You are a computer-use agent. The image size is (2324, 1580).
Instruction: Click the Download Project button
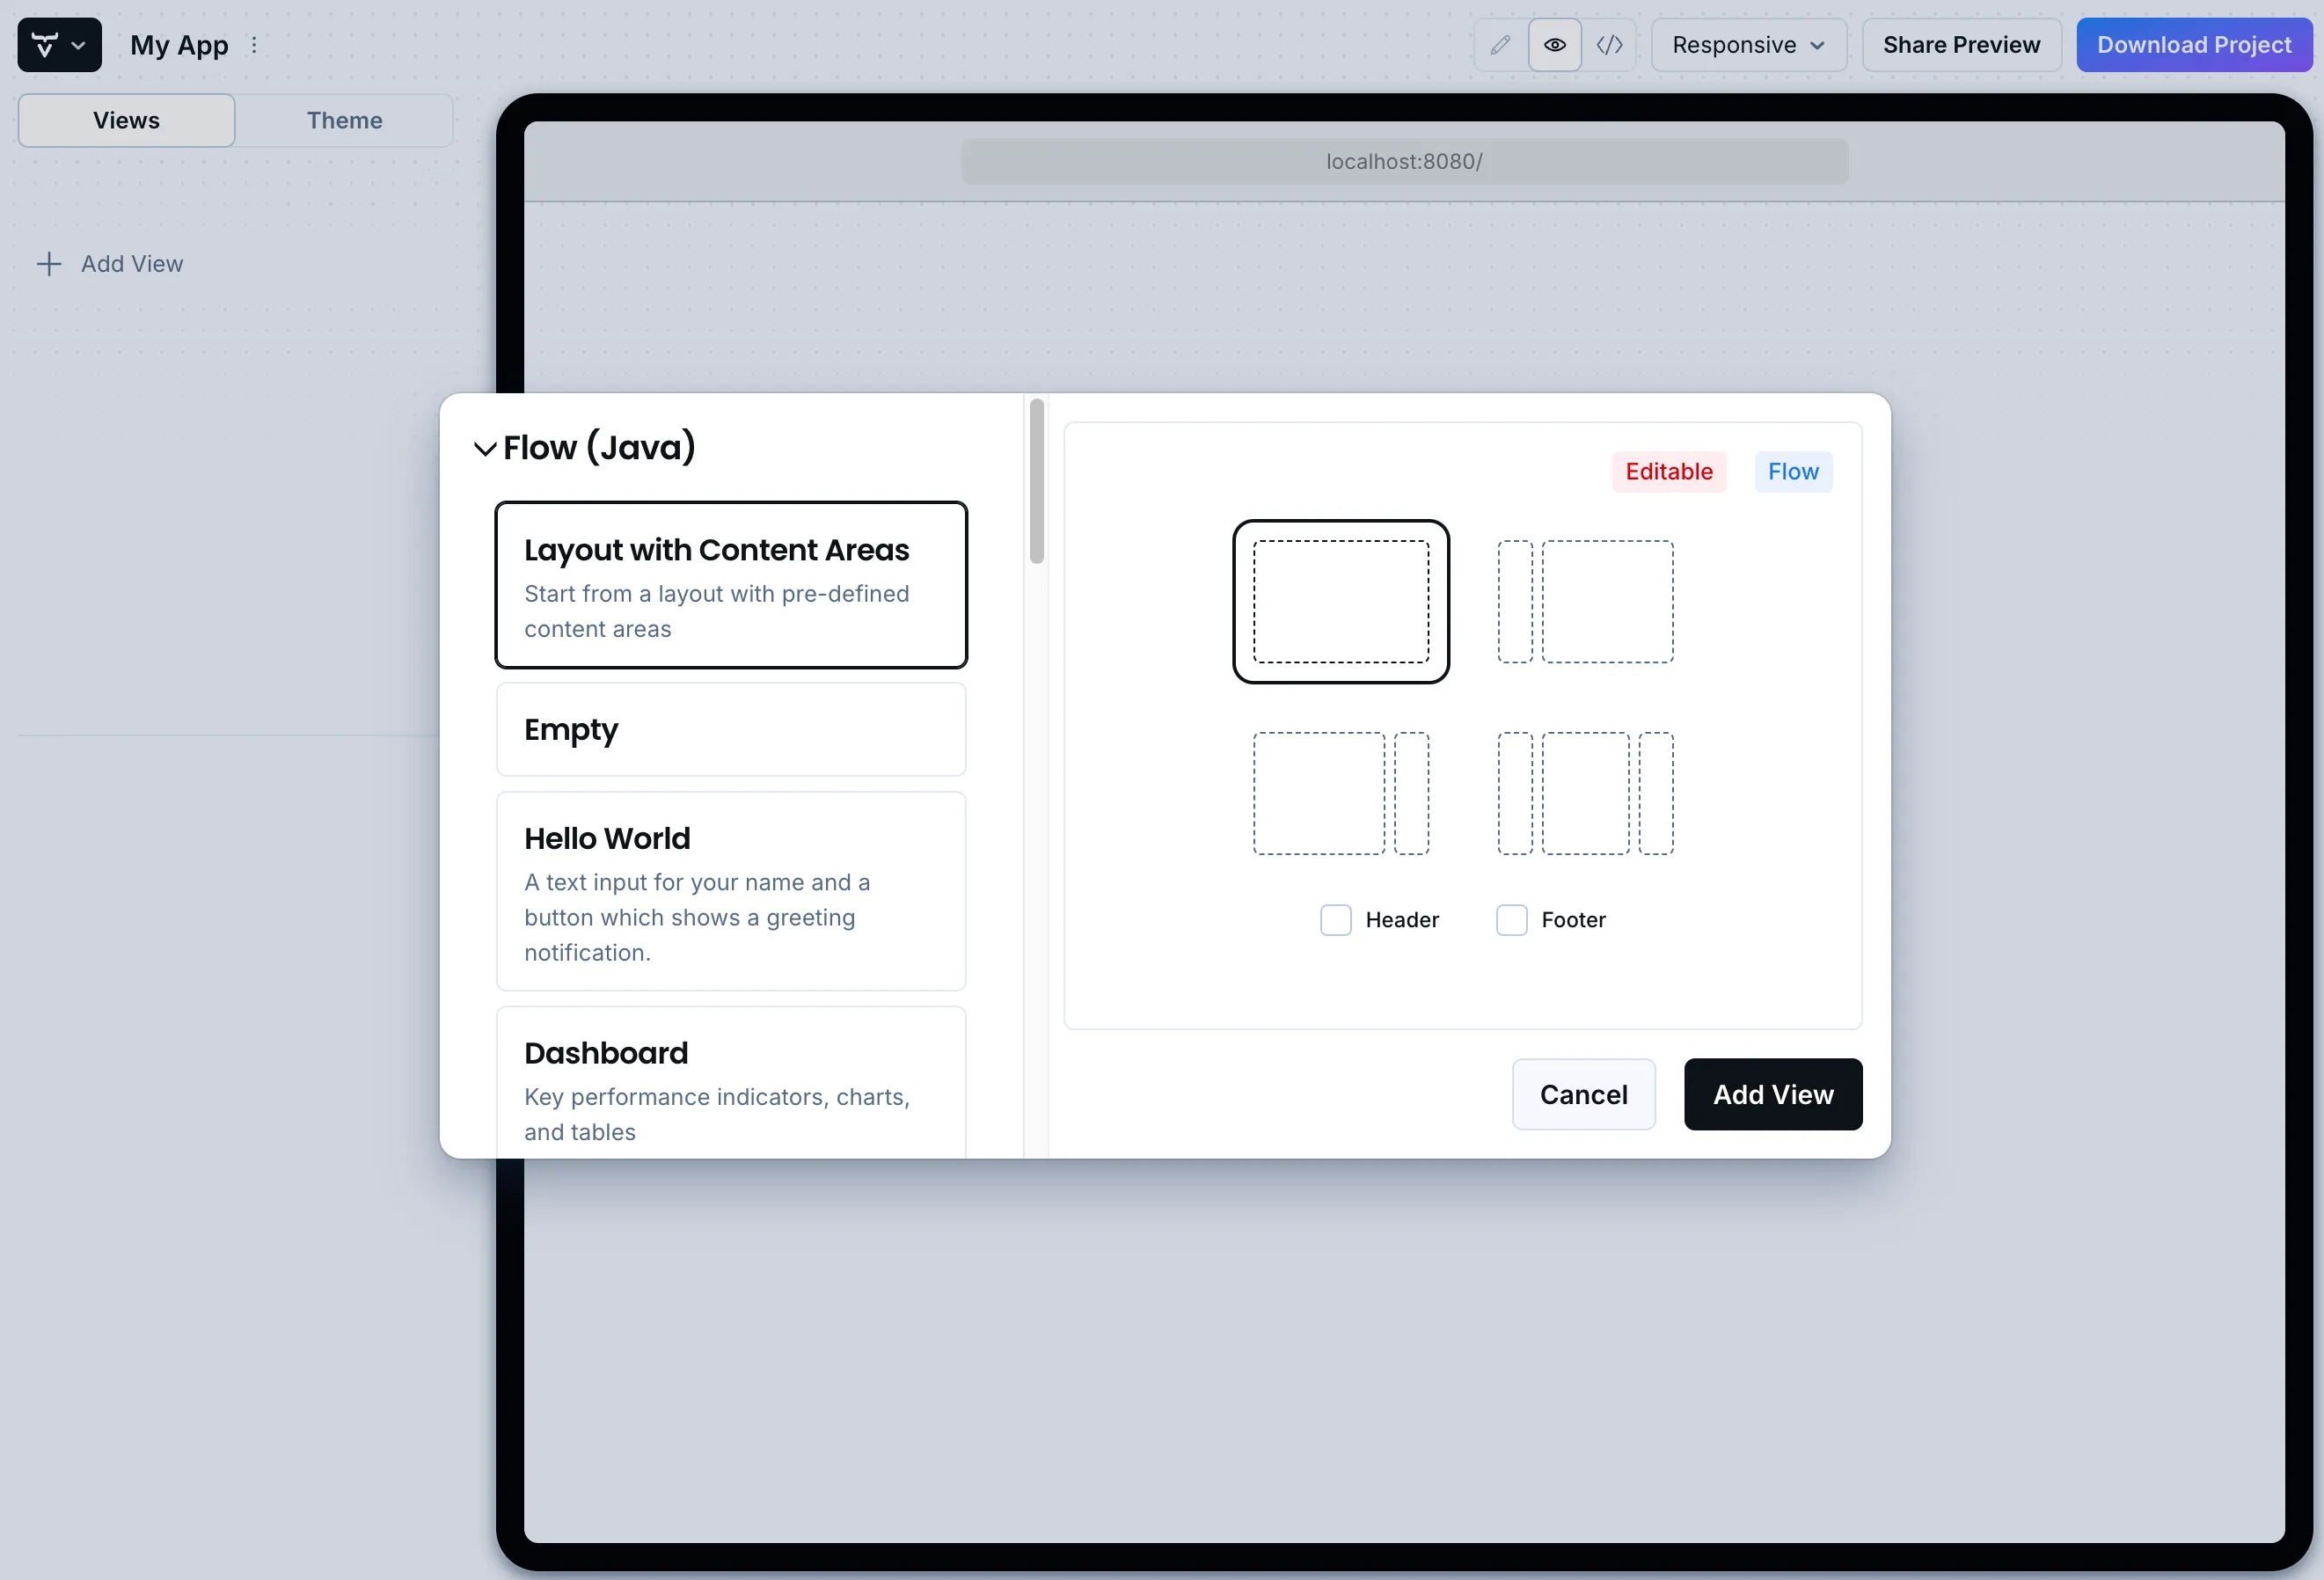tap(2194, 44)
